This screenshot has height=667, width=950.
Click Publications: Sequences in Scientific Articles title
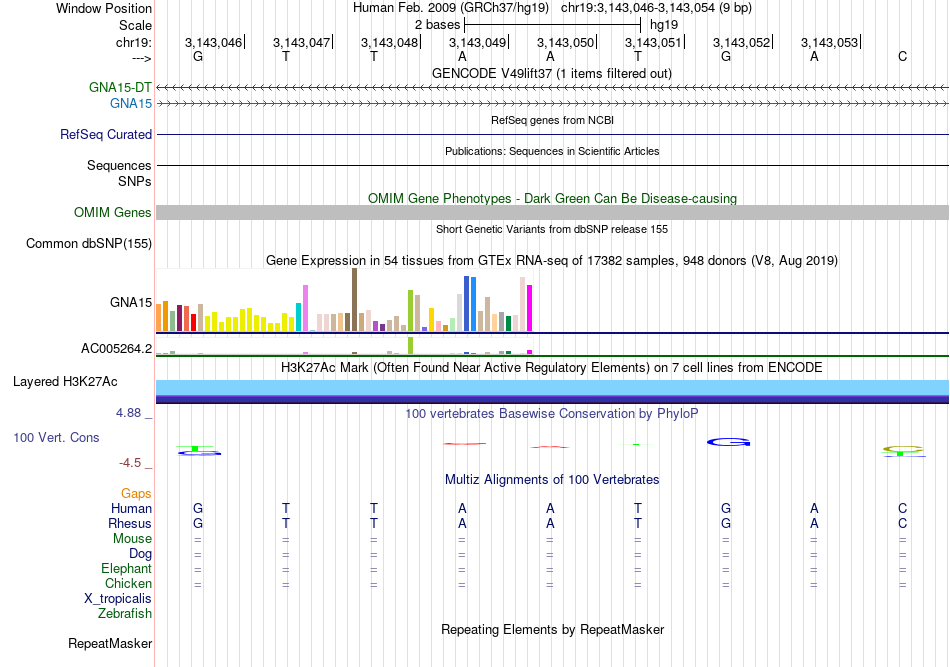tap(552, 151)
